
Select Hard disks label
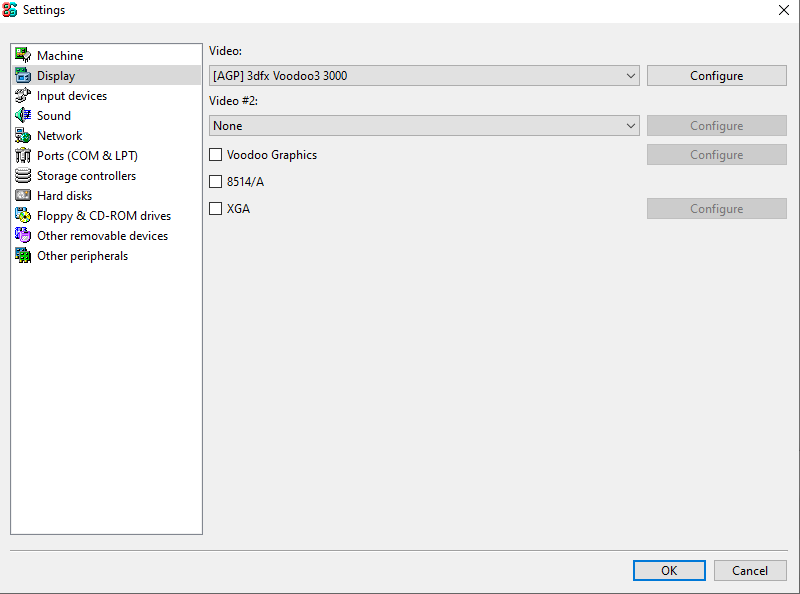(65, 196)
